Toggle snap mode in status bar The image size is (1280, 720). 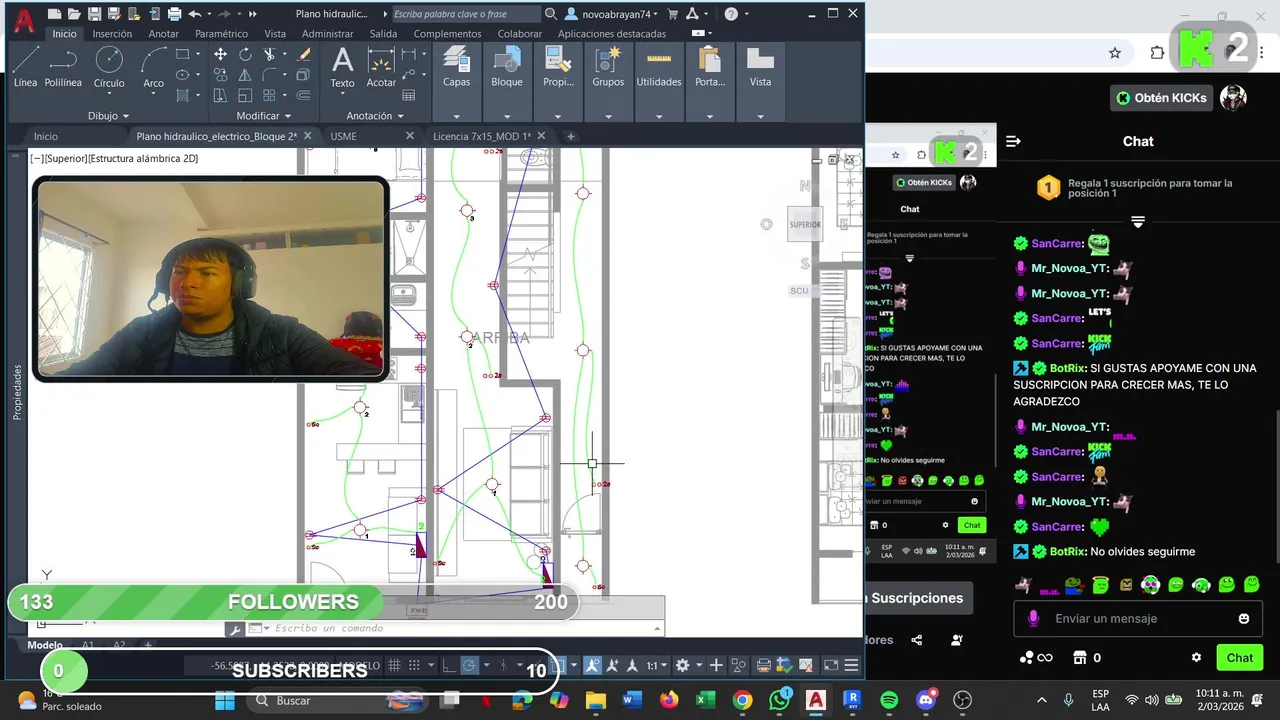(x=416, y=665)
